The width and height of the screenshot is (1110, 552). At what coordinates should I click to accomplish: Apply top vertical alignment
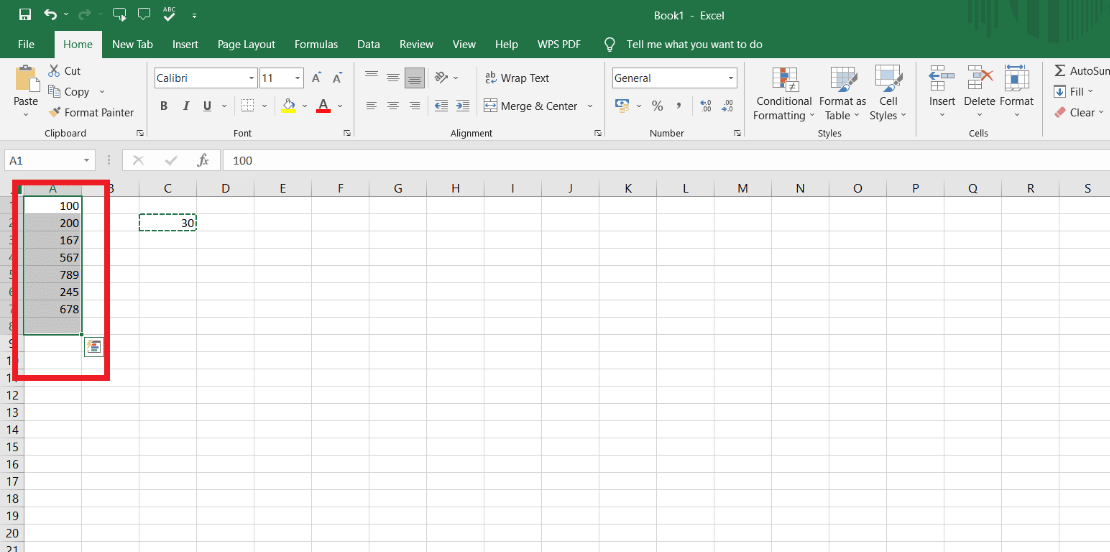pos(372,78)
